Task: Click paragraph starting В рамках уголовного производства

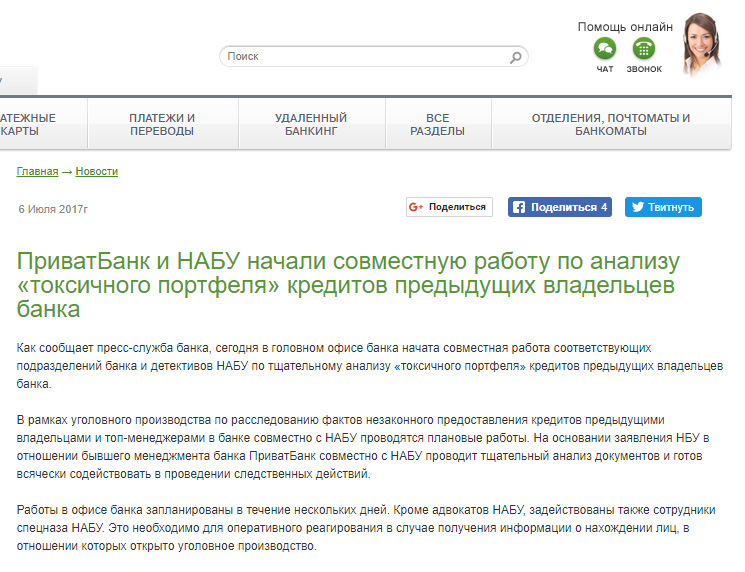Action: click(x=363, y=447)
